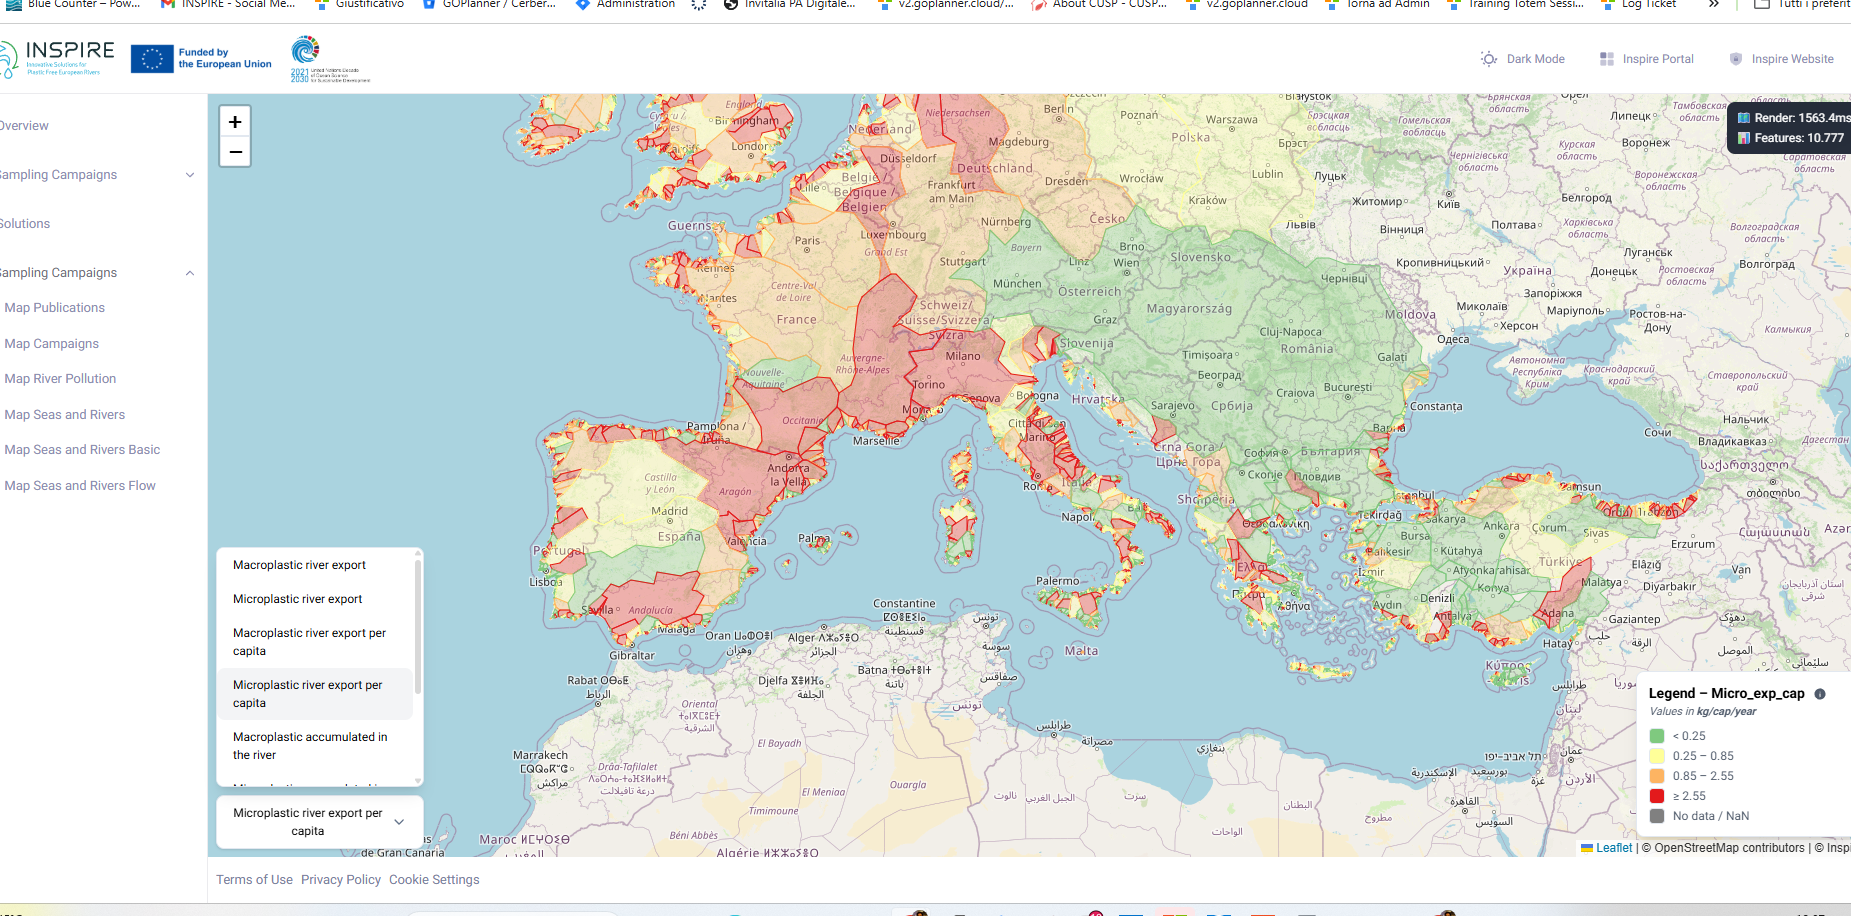
Task: Zoom in on the map
Action: pos(235,122)
